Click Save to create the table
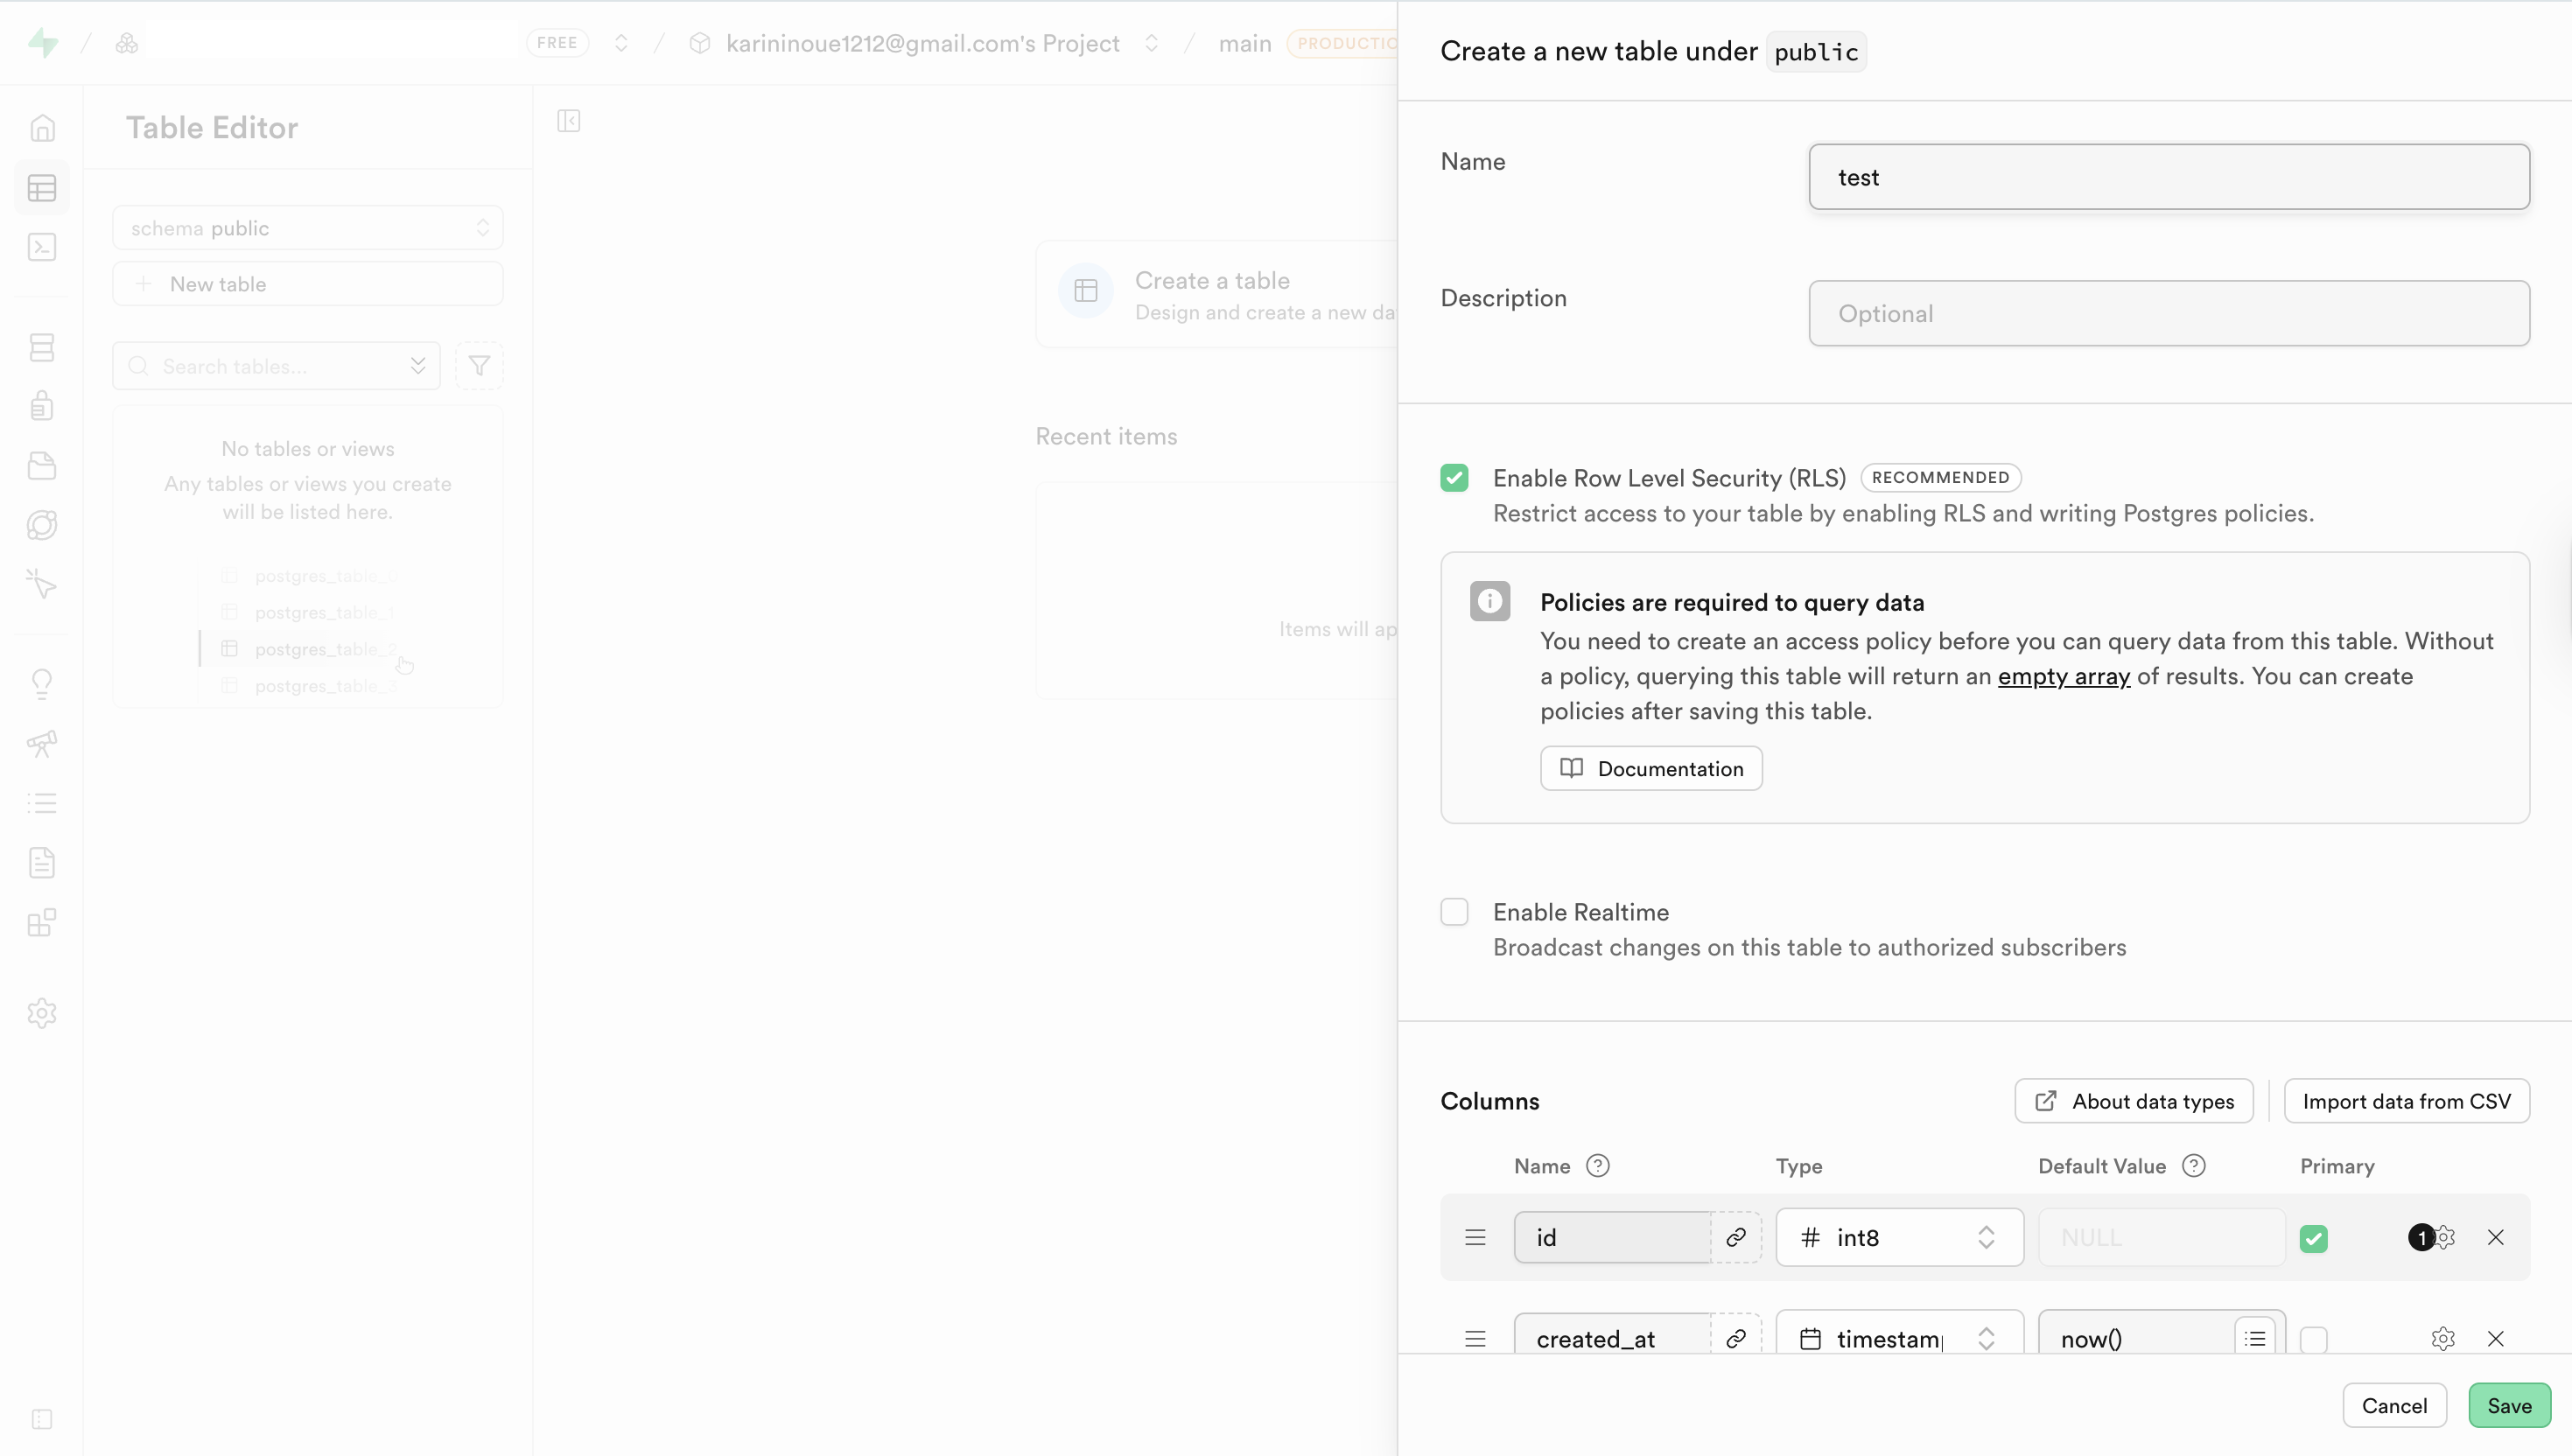 click(x=2509, y=1405)
